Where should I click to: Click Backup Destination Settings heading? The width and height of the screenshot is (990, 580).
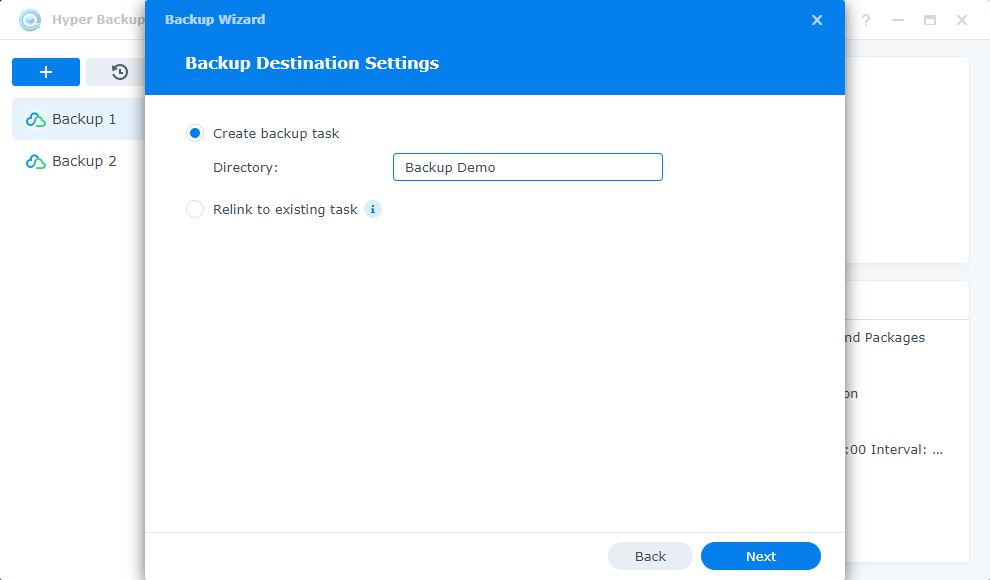tap(312, 63)
